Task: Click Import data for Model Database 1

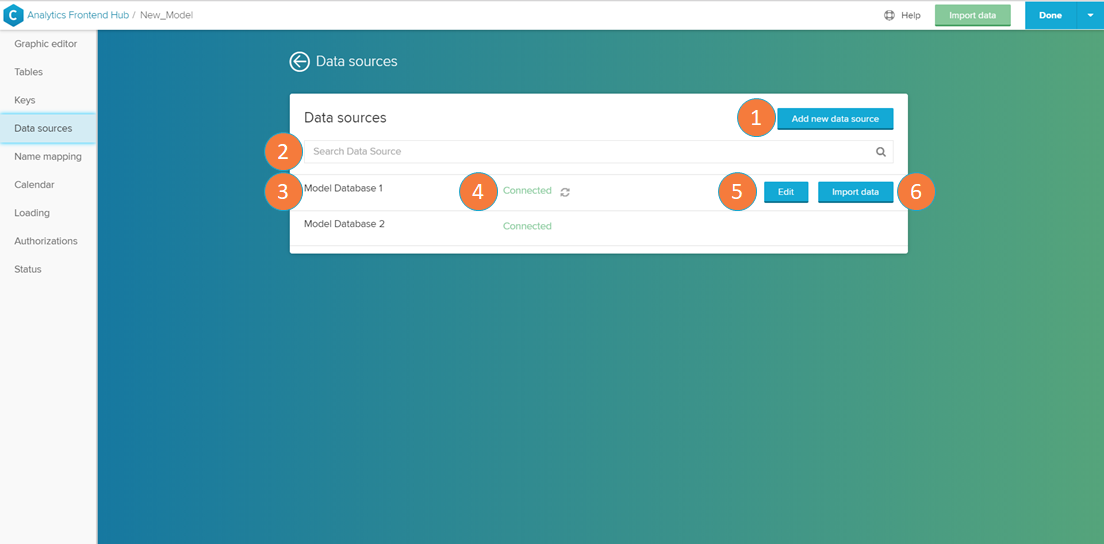Action: (855, 192)
